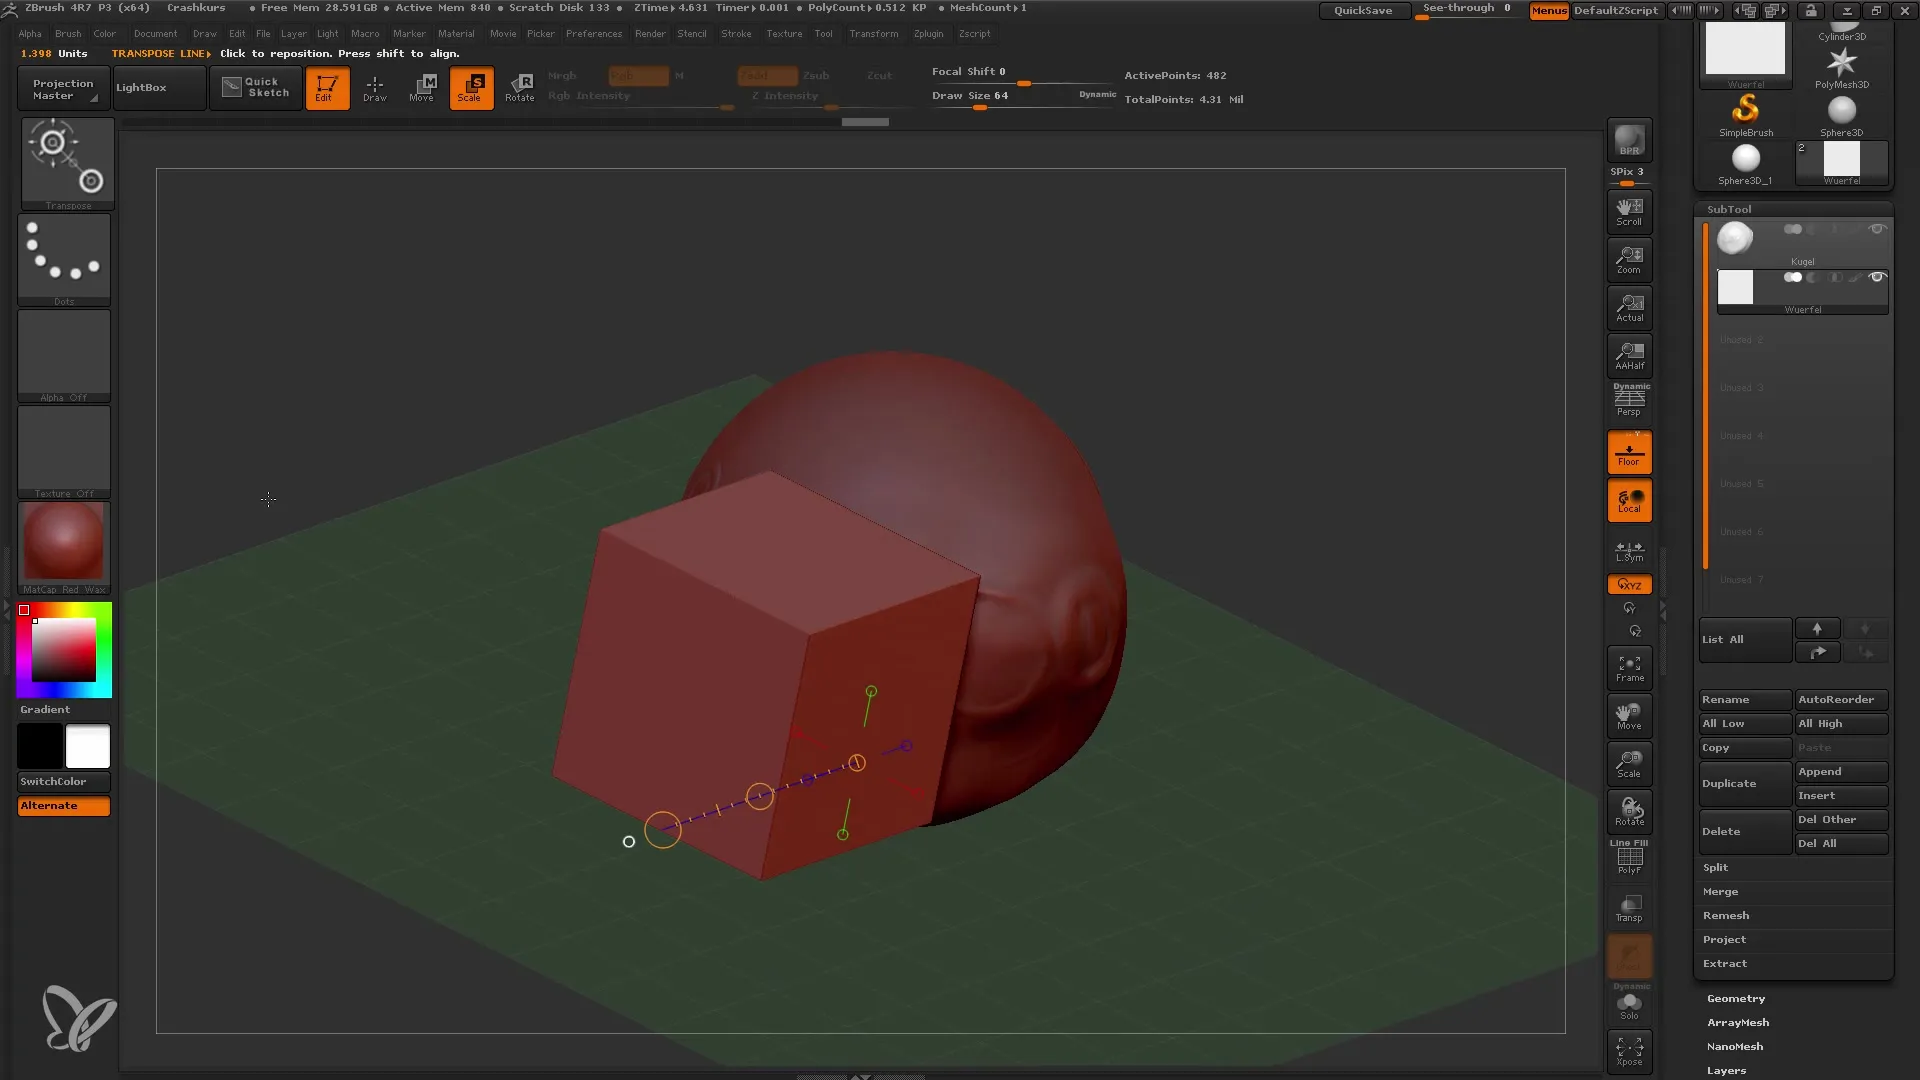Expand the Layers panel section

(x=1726, y=1069)
